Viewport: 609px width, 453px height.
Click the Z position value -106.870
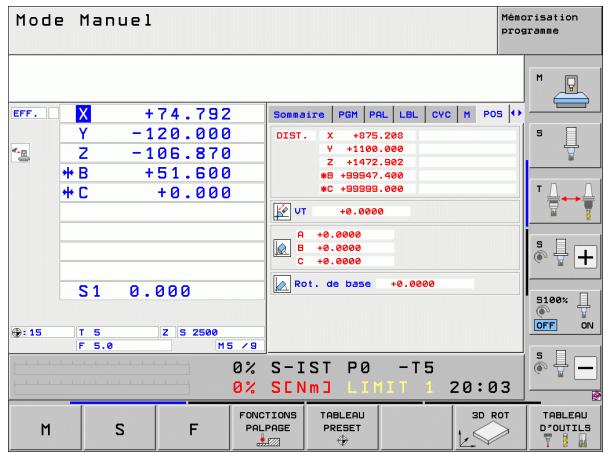tap(181, 153)
